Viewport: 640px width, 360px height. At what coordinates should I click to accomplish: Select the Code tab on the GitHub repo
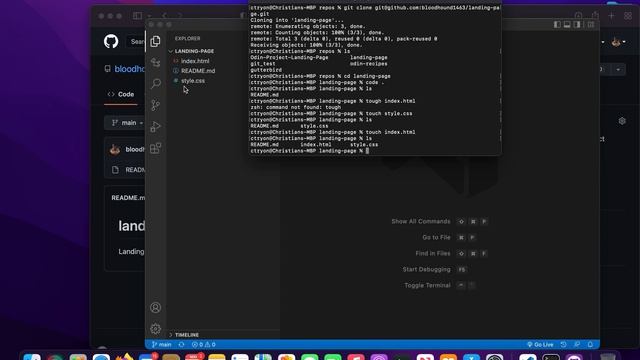[x=121, y=94]
